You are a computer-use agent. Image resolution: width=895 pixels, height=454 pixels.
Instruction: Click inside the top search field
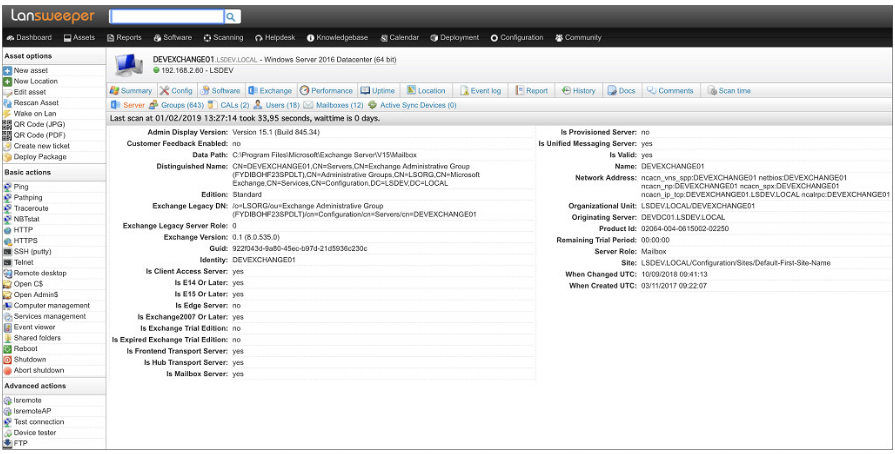click(167, 17)
